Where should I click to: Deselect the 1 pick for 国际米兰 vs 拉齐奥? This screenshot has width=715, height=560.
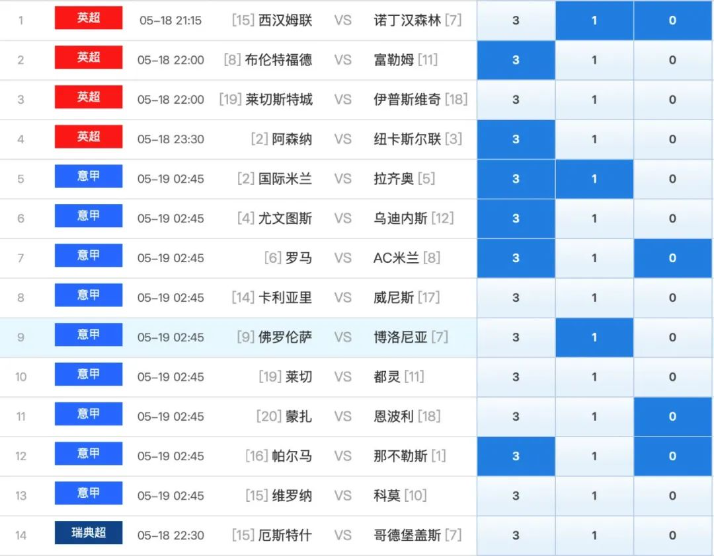[594, 179]
